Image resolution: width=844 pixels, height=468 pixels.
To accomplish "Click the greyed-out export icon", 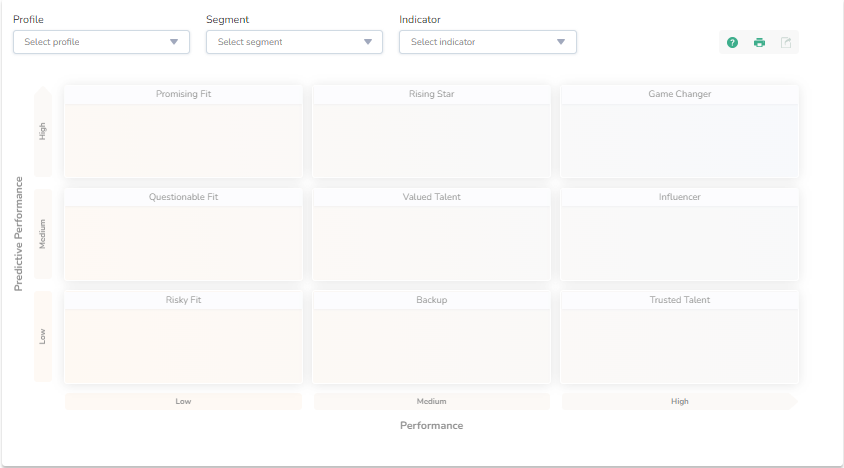I will pos(786,42).
